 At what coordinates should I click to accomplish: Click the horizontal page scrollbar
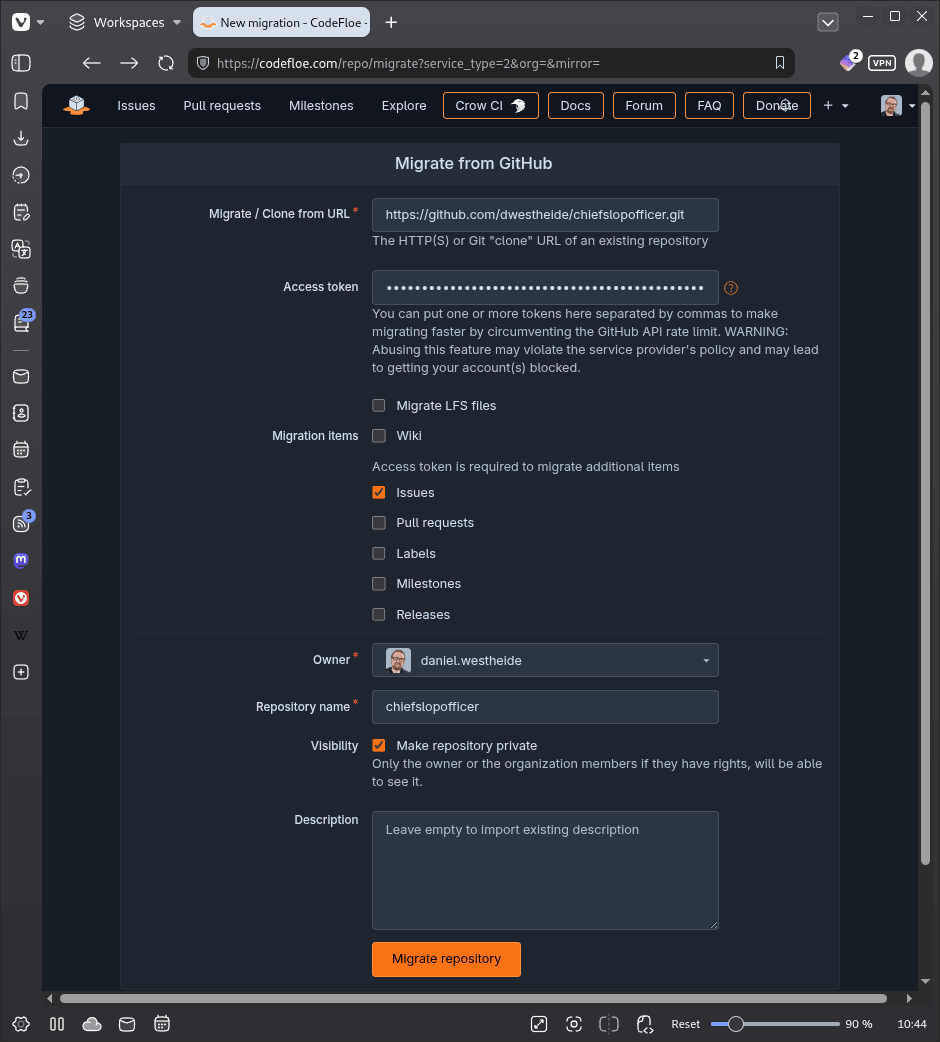tap(473, 998)
